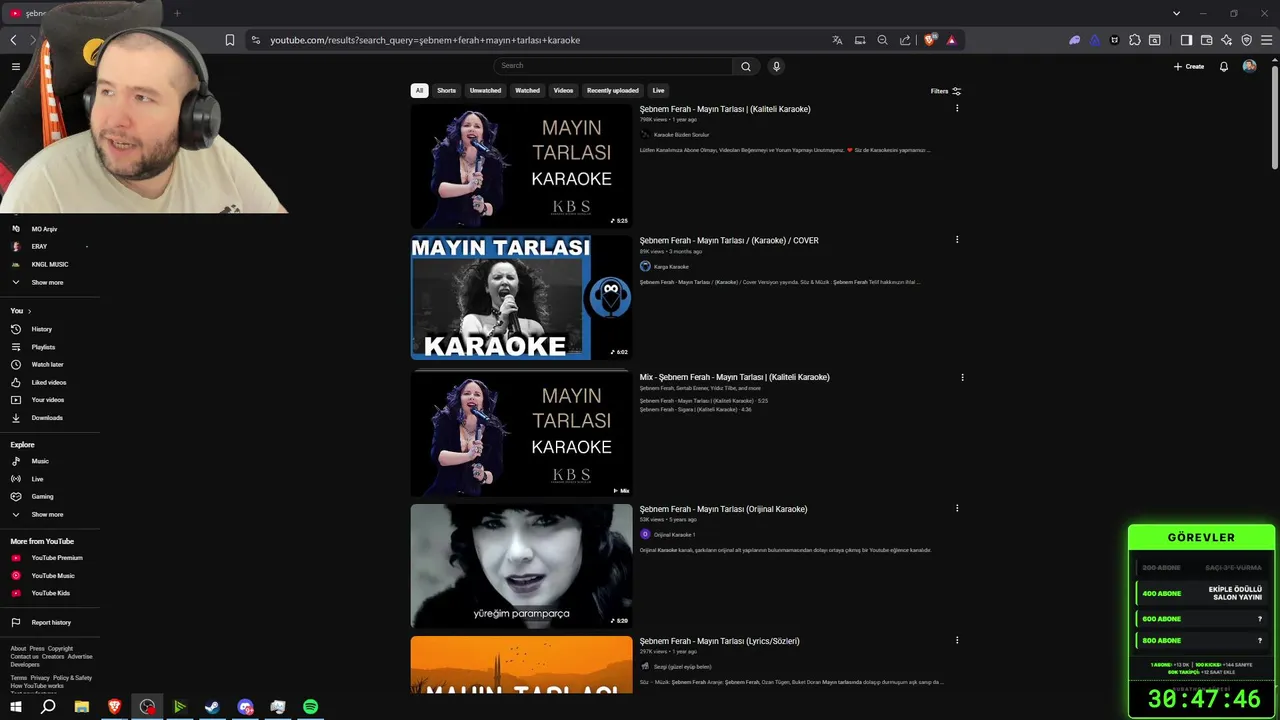Viewport: 1280px width, 720px height.
Task: Open the Karga Karaoke COVER thumbnail
Action: tap(521, 298)
